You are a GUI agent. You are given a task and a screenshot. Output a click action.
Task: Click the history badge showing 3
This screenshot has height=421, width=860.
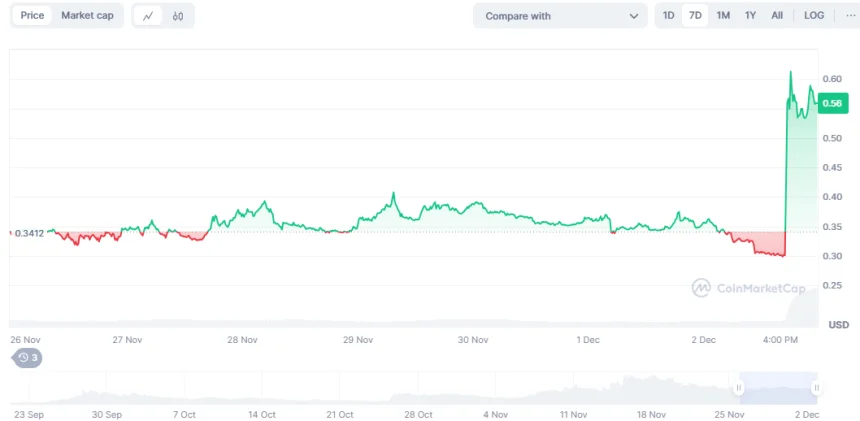point(27,357)
